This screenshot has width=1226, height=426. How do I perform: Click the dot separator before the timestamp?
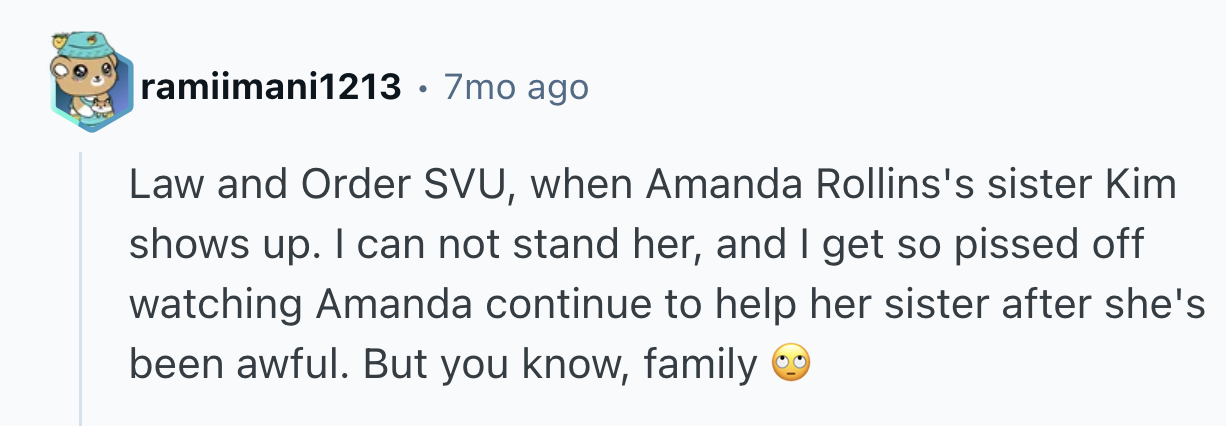click(423, 90)
